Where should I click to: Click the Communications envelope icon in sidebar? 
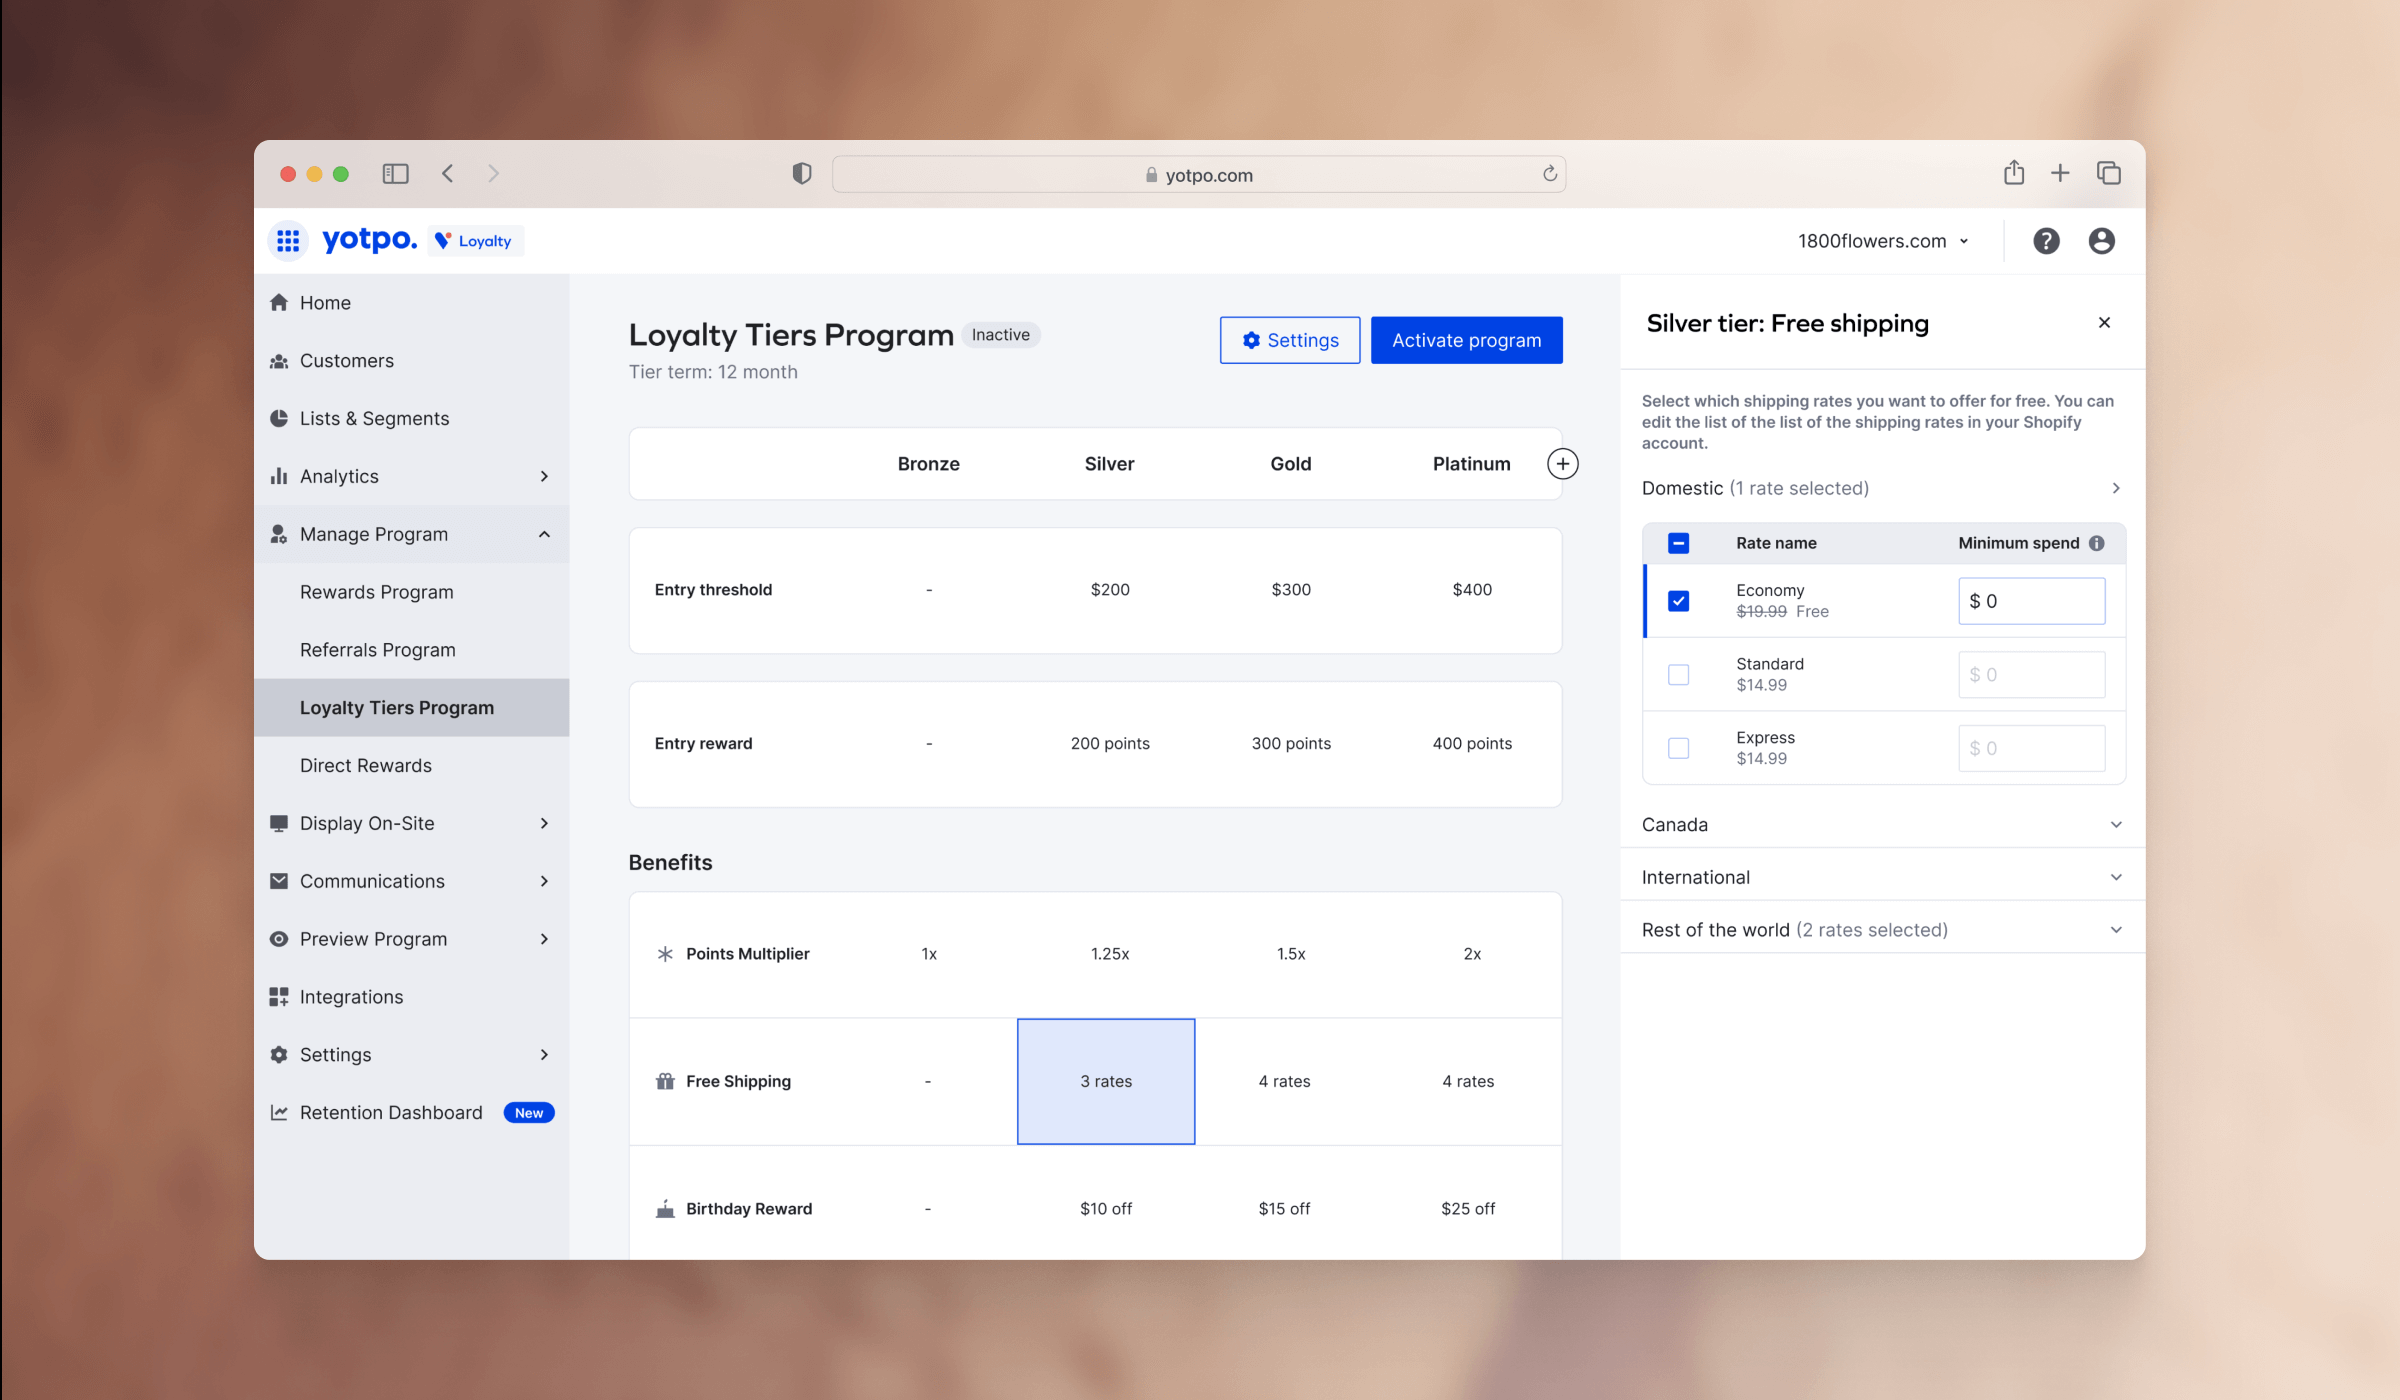coord(279,881)
